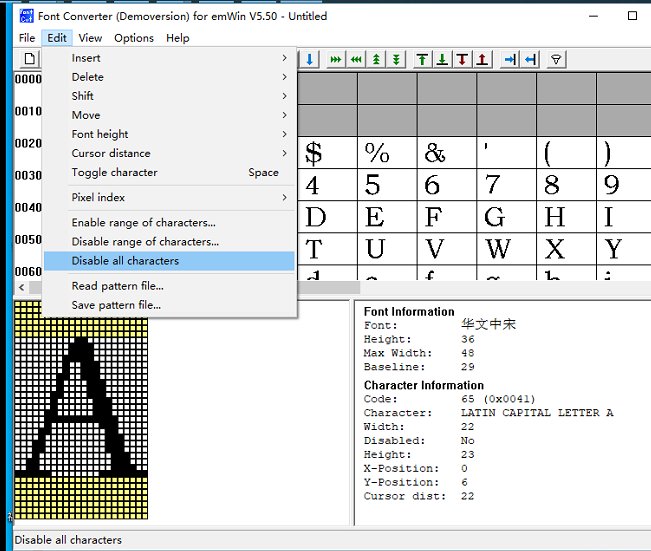Click the funnel filter toolbar icon
The image size is (651, 551).
pos(556,59)
